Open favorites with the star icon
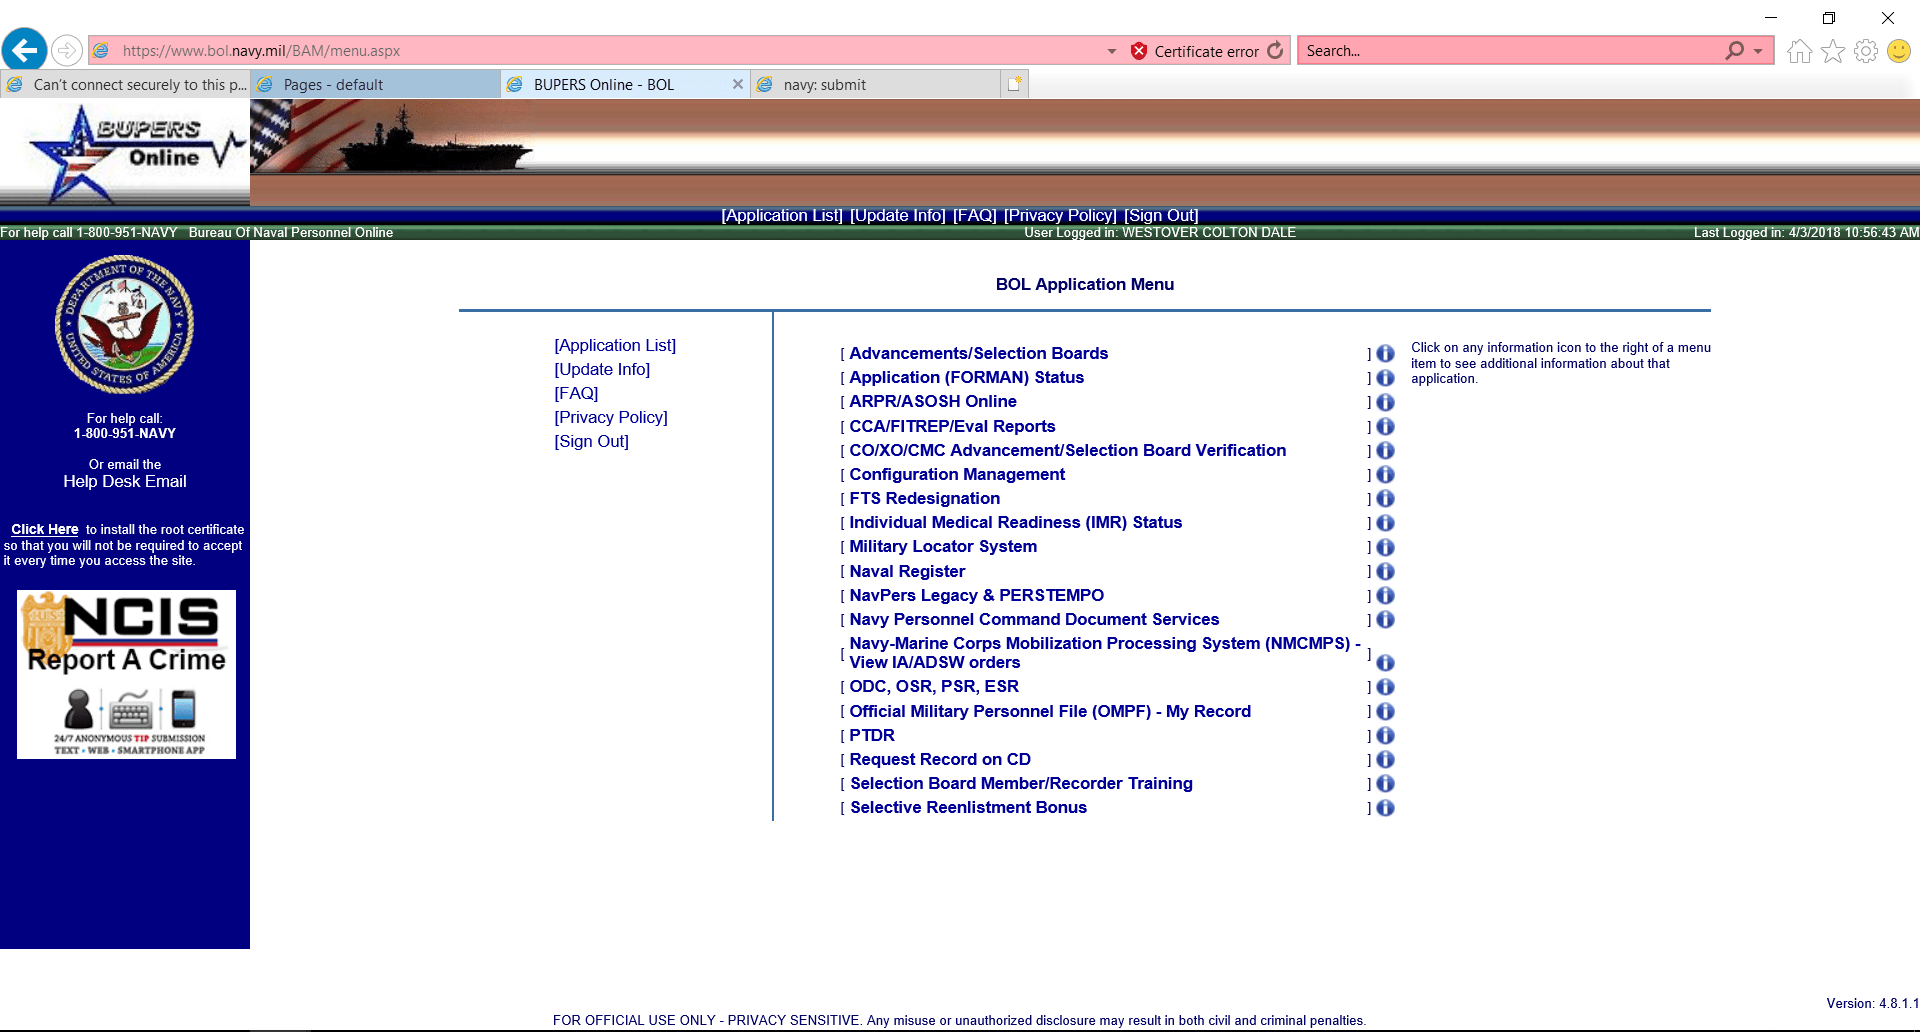Viewport: 1920px width, 1032px height. point(1833,51)
